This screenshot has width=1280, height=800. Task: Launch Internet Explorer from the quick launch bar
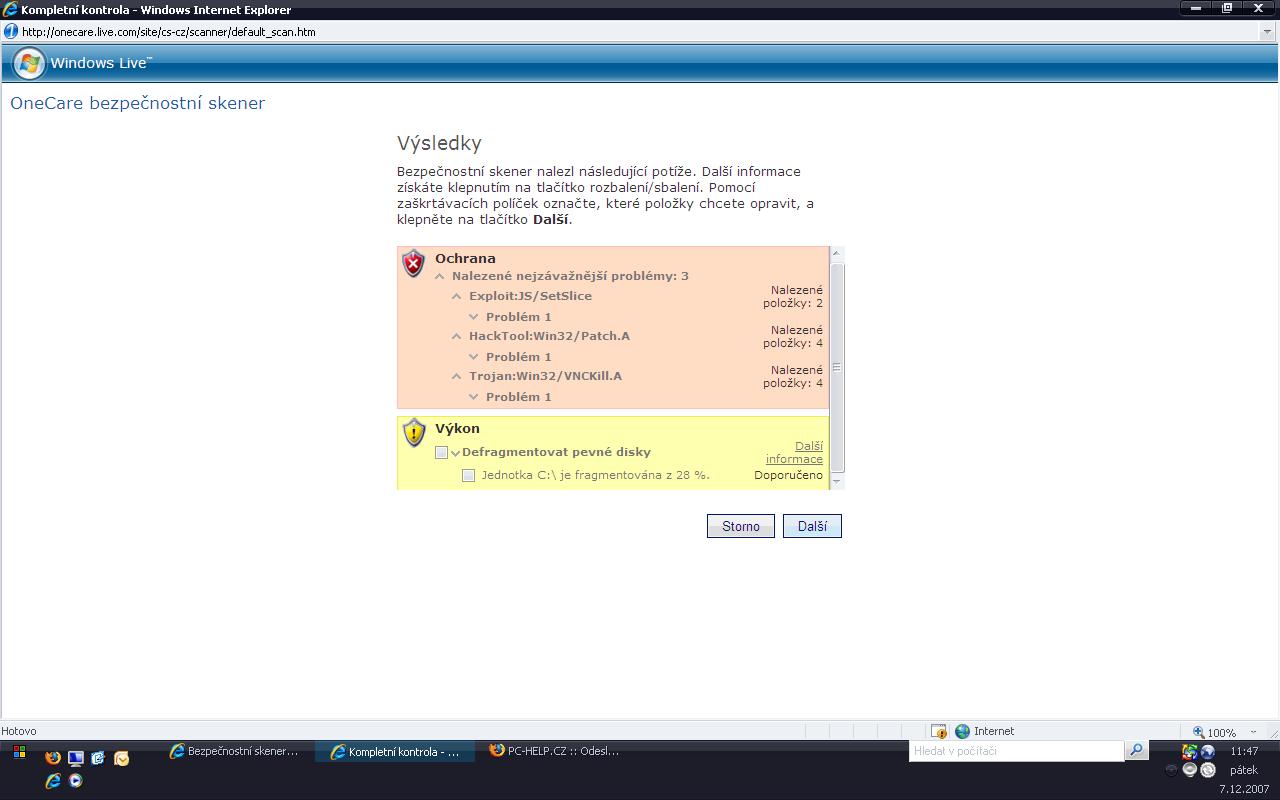(53, 781)
